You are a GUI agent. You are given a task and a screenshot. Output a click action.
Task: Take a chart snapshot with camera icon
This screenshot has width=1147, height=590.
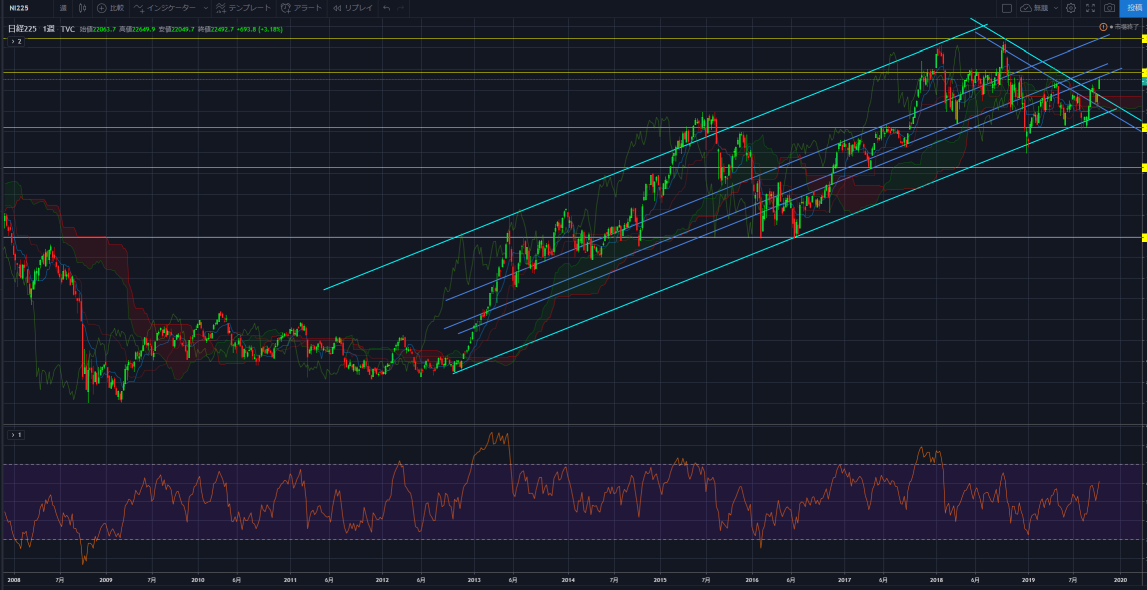(1110, 8)
